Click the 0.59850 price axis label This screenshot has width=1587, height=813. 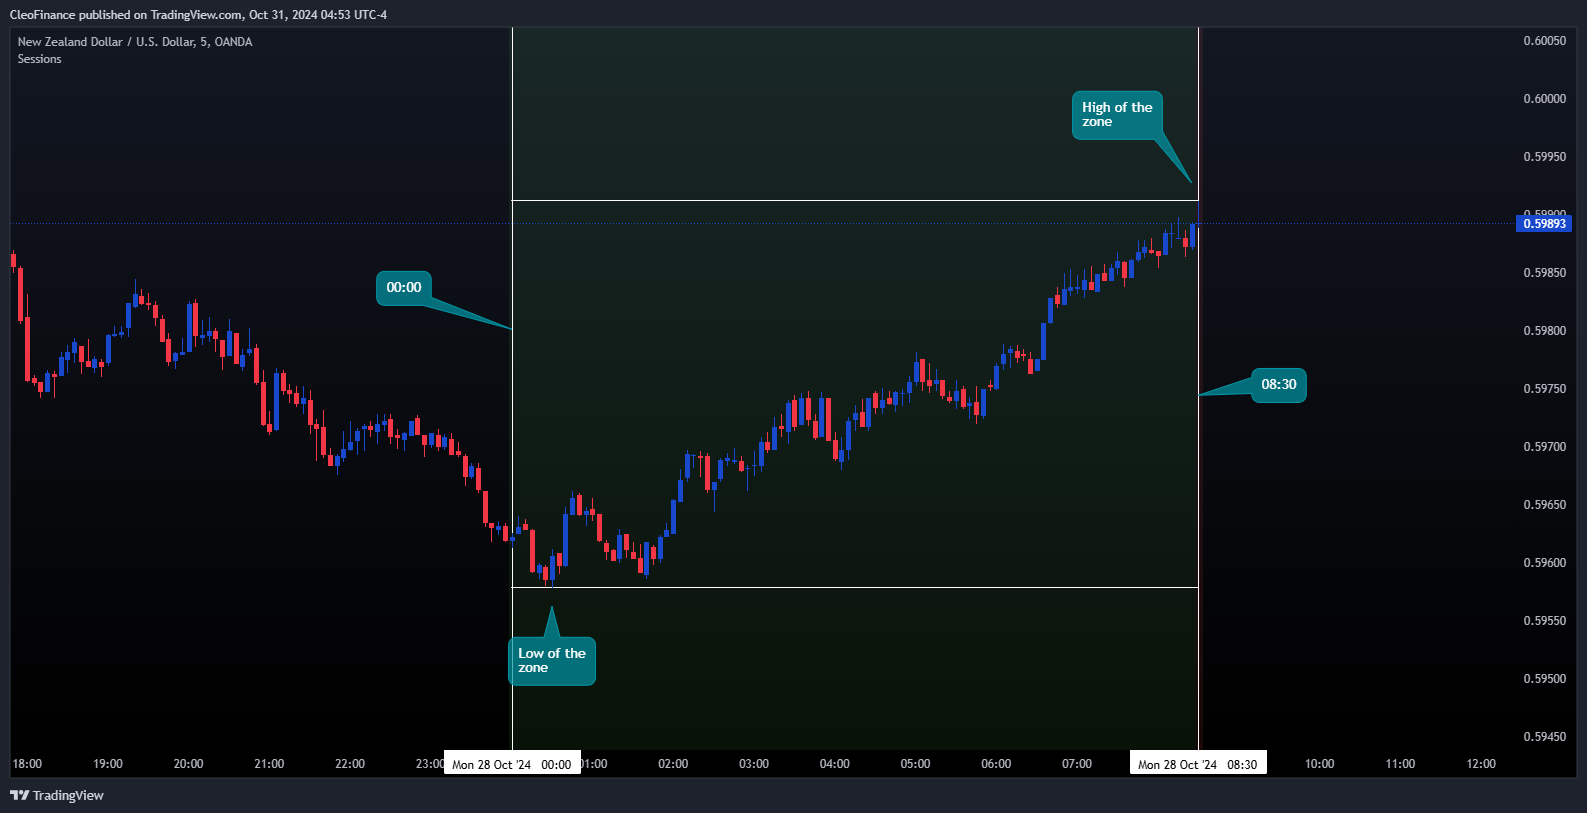(x=1544, y=273)
